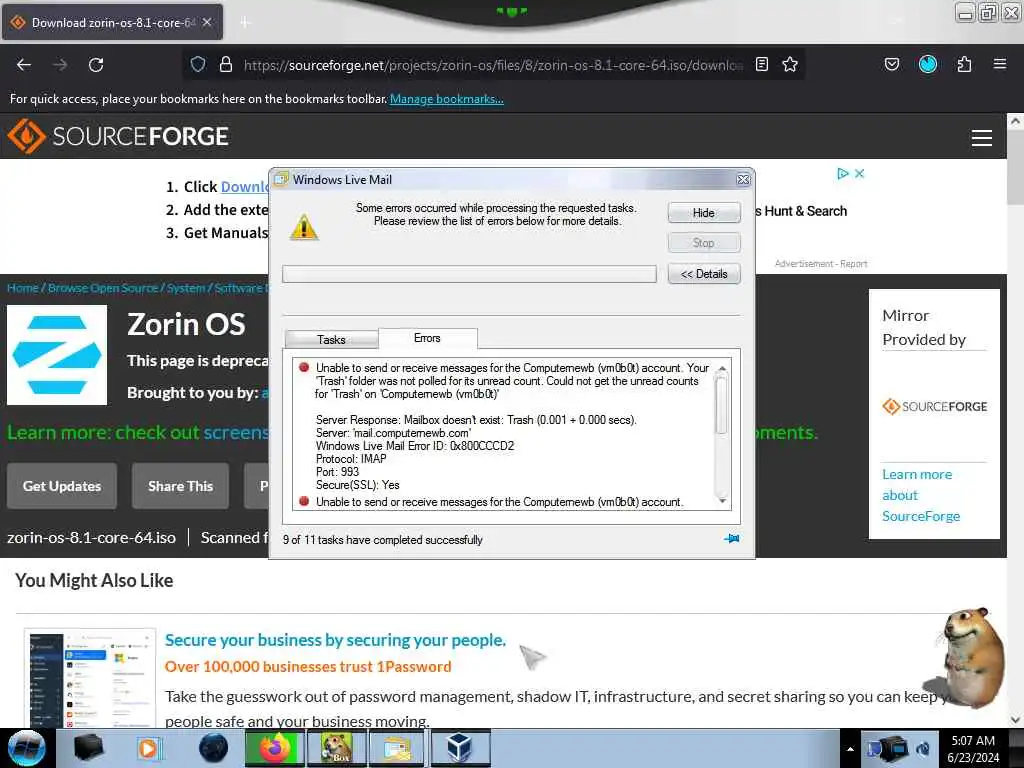Open the SourceForge site hamburger menu
This screenshot has height=768, width=1024.
point(982,138)
